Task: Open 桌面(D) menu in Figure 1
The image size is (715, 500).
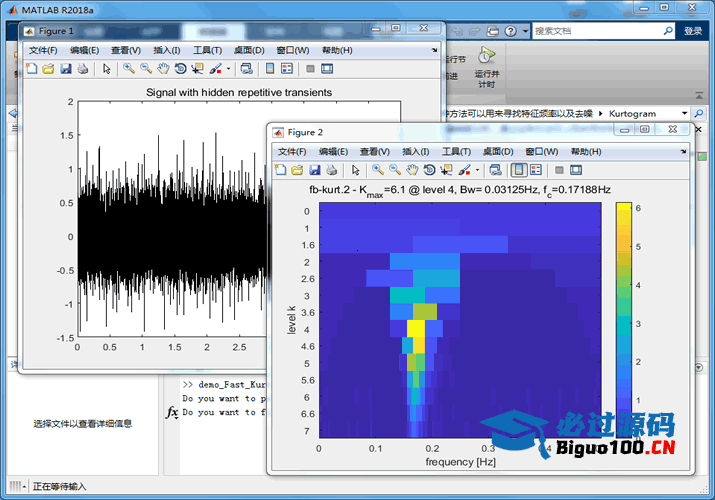Action: (x=249, y=50)
